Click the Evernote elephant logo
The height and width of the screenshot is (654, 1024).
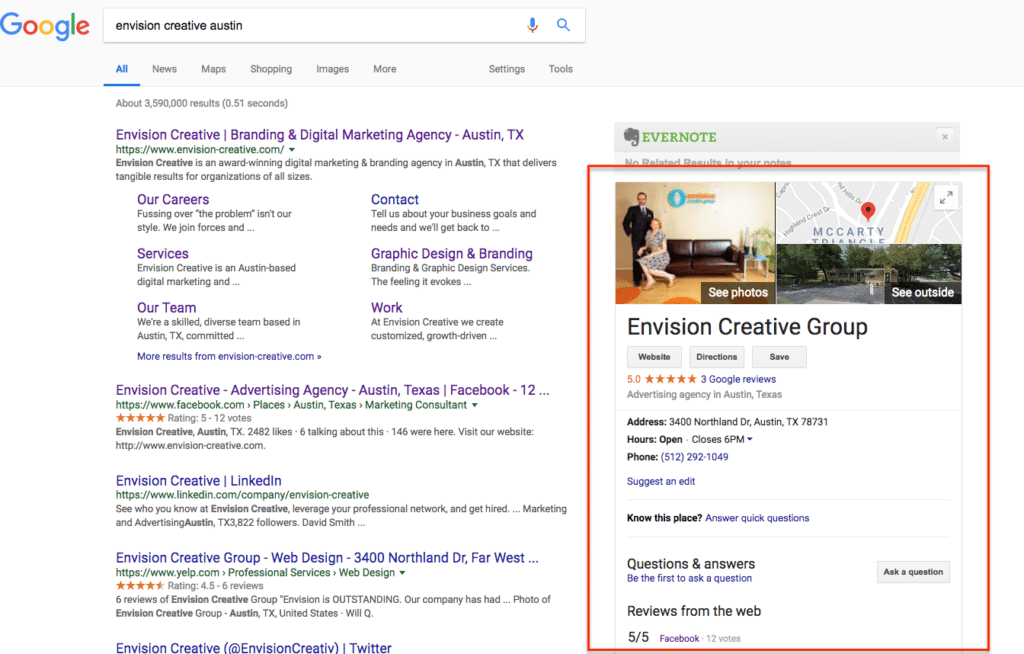631,137
